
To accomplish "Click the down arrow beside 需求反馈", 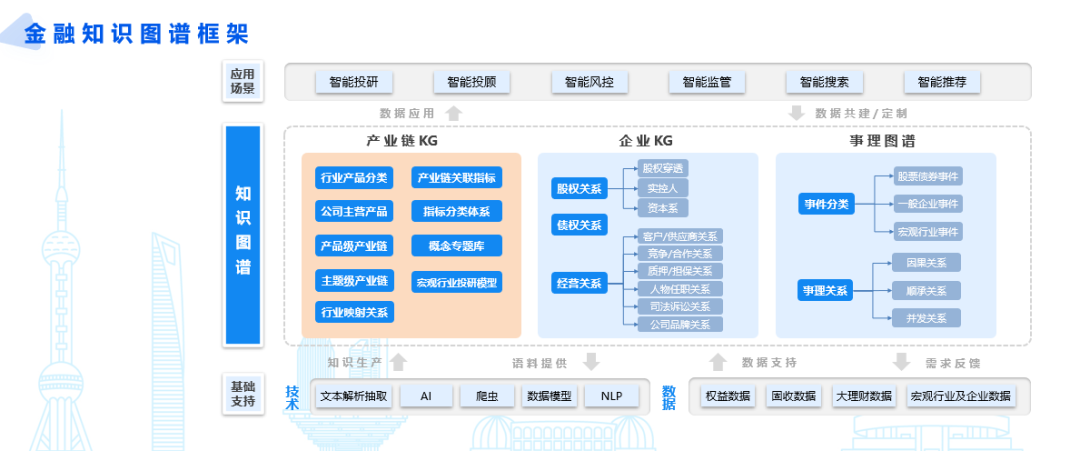I will pos(902,362).
